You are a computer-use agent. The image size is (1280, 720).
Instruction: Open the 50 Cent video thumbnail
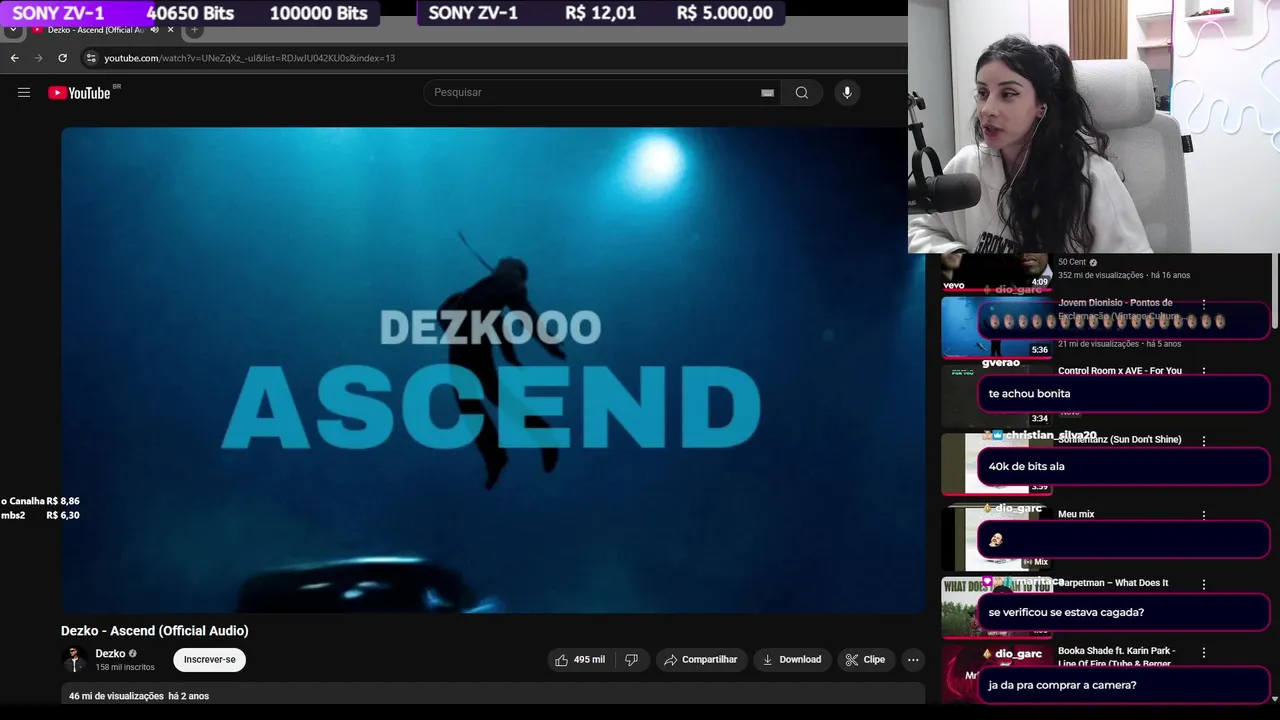pos(997,271)
